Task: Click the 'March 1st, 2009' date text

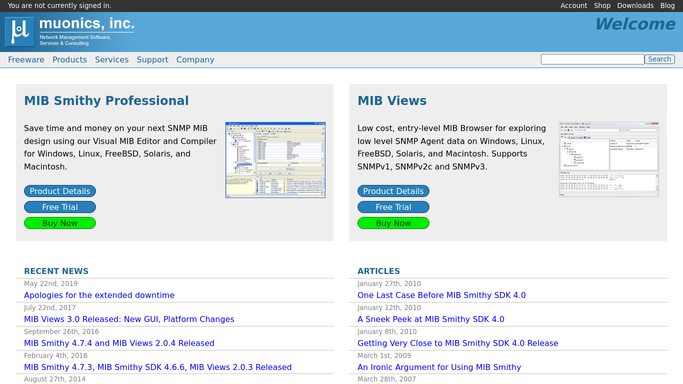Action: pyautogui.click(x=384, y=355)
